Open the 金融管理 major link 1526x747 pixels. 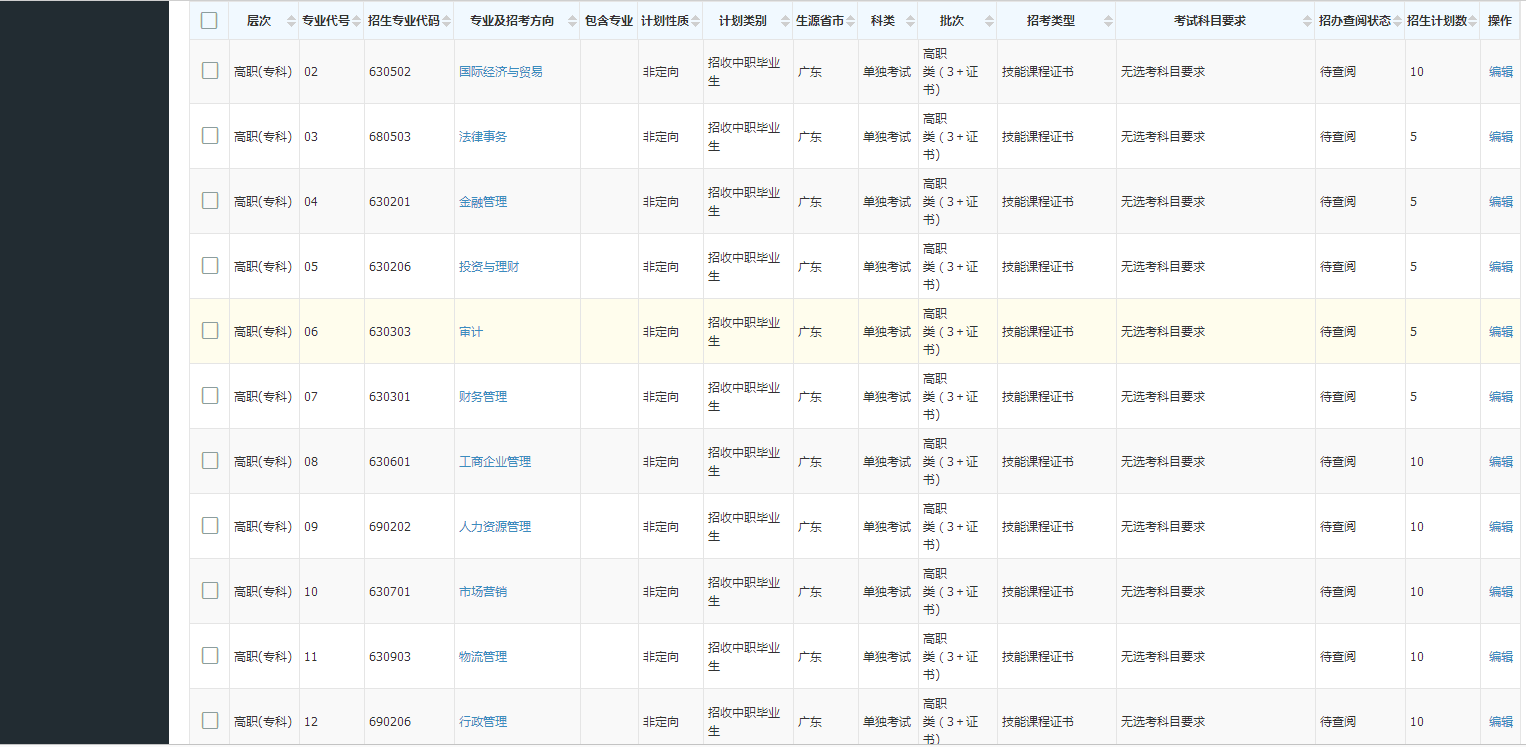click(x=483, y=202)
